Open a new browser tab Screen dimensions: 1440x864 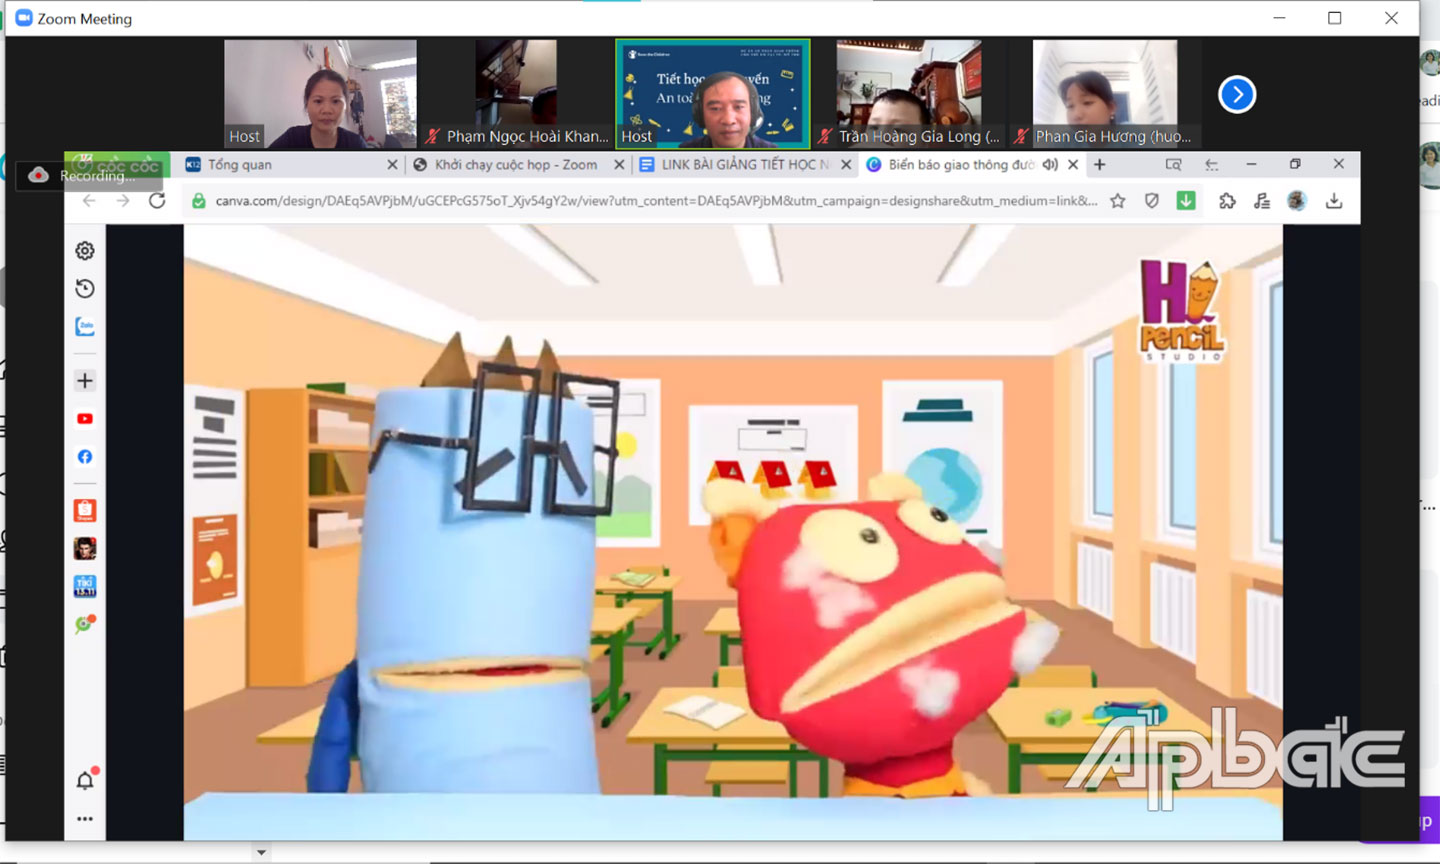pyautogui.click(x=1100, y=165)
